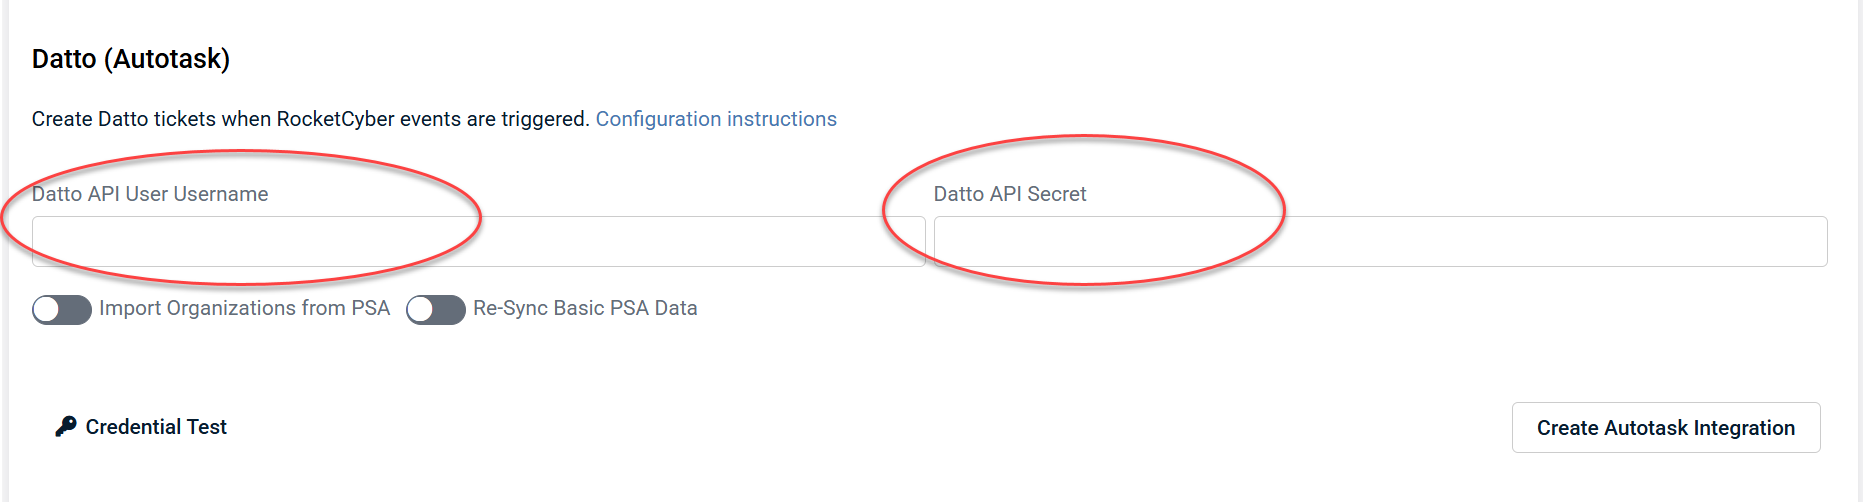Focus the Datto API Secret input box

tap(1380, 242)
